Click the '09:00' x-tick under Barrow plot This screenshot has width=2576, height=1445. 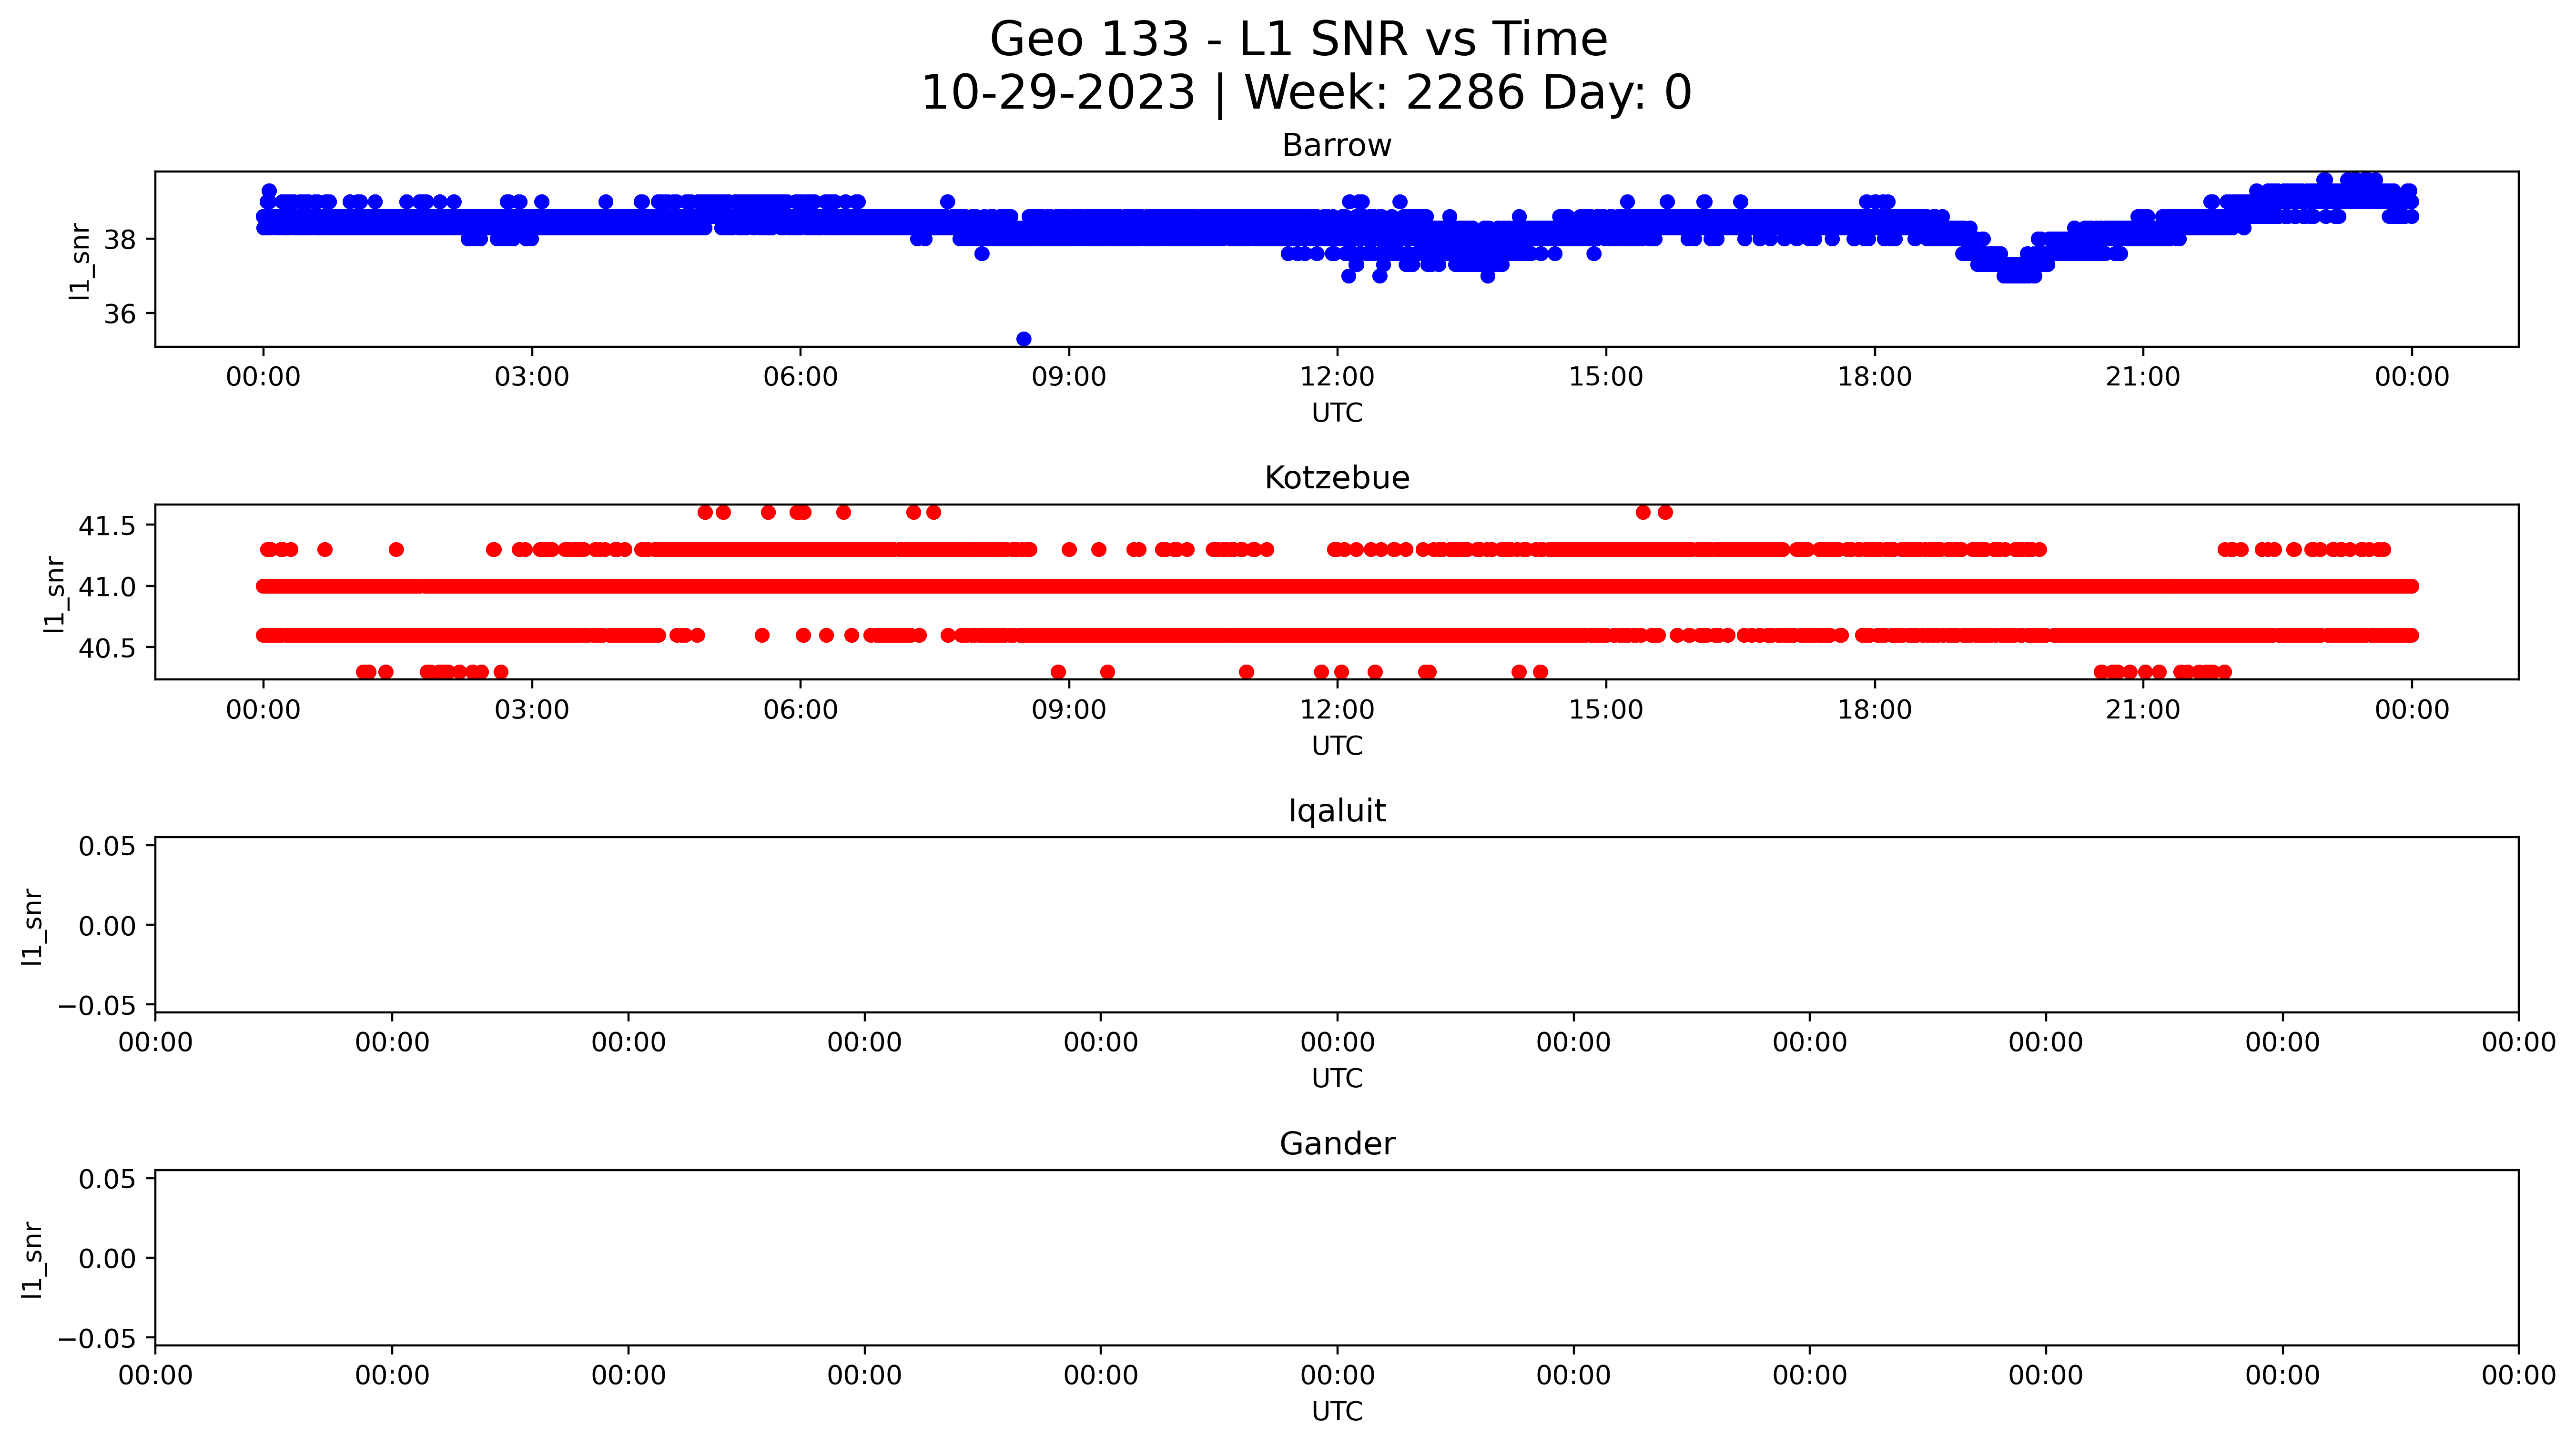pyautogui.click(x=1069, y=377)
